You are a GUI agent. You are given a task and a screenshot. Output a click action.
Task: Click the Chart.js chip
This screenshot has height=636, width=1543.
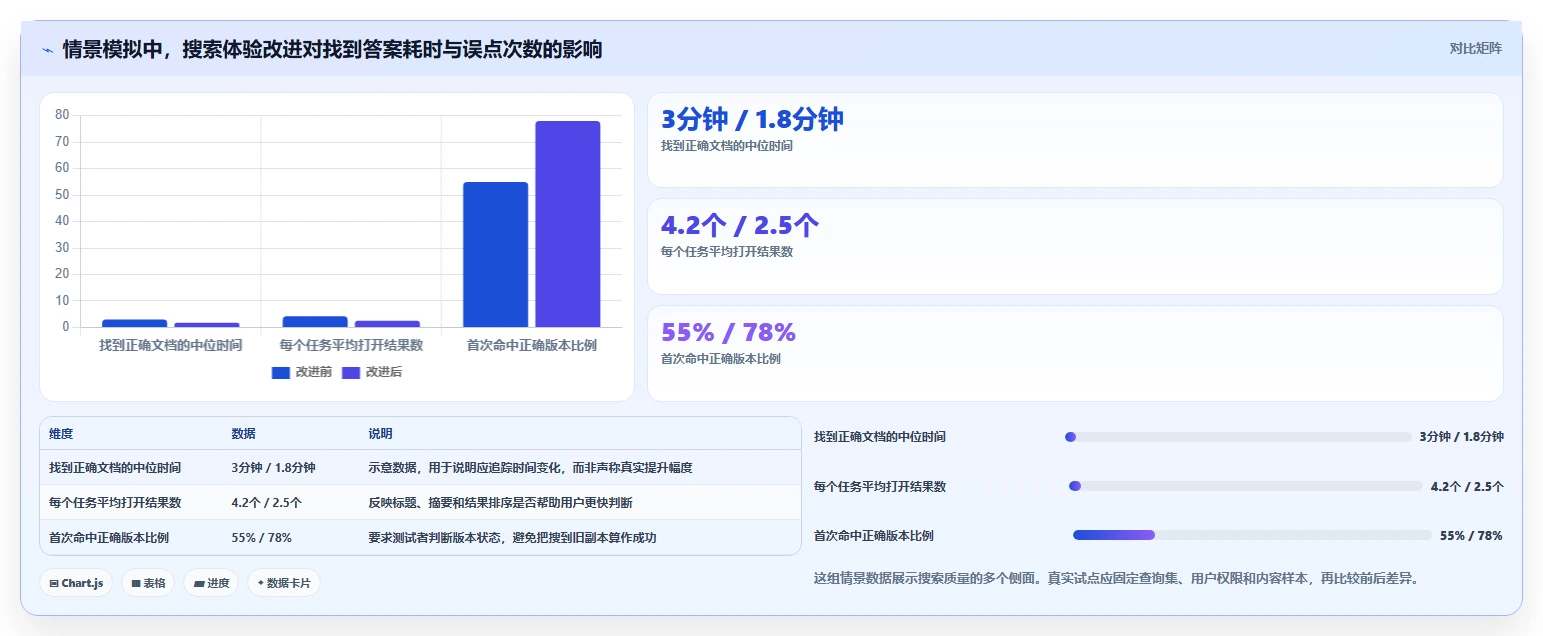pyautogui.click(x=76, y=583)
